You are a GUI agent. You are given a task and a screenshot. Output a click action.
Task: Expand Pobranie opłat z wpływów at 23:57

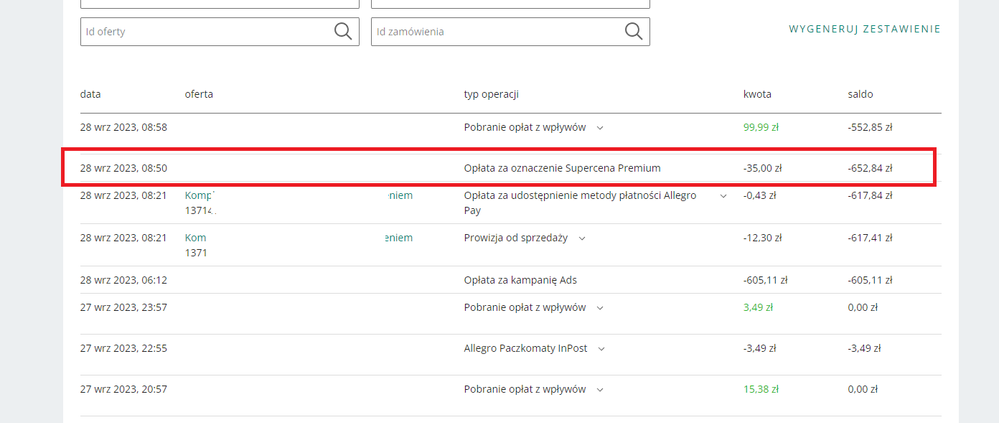[600, 307]
